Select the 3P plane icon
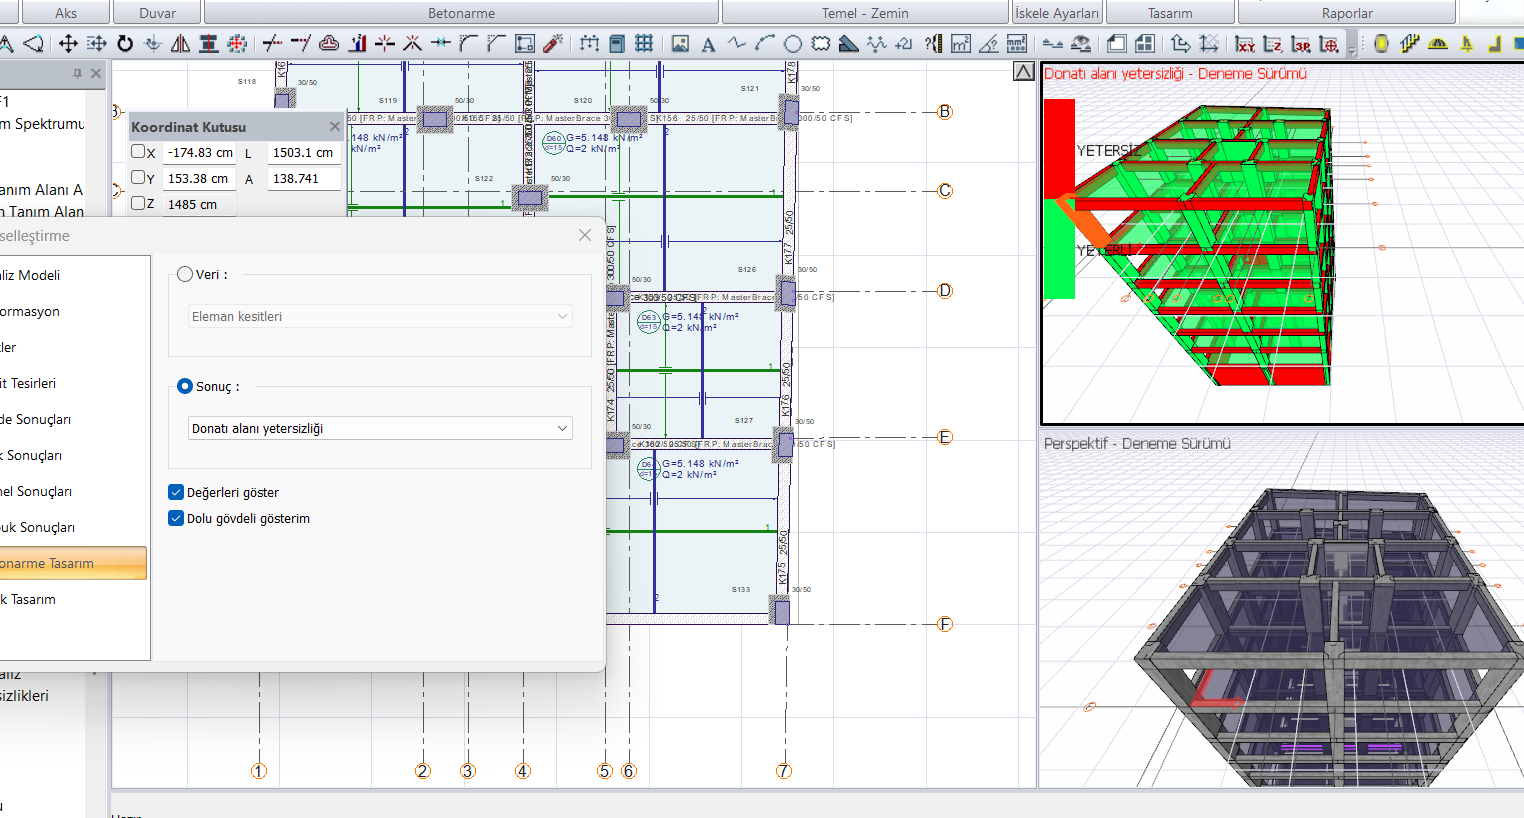 pos(1301,44)
